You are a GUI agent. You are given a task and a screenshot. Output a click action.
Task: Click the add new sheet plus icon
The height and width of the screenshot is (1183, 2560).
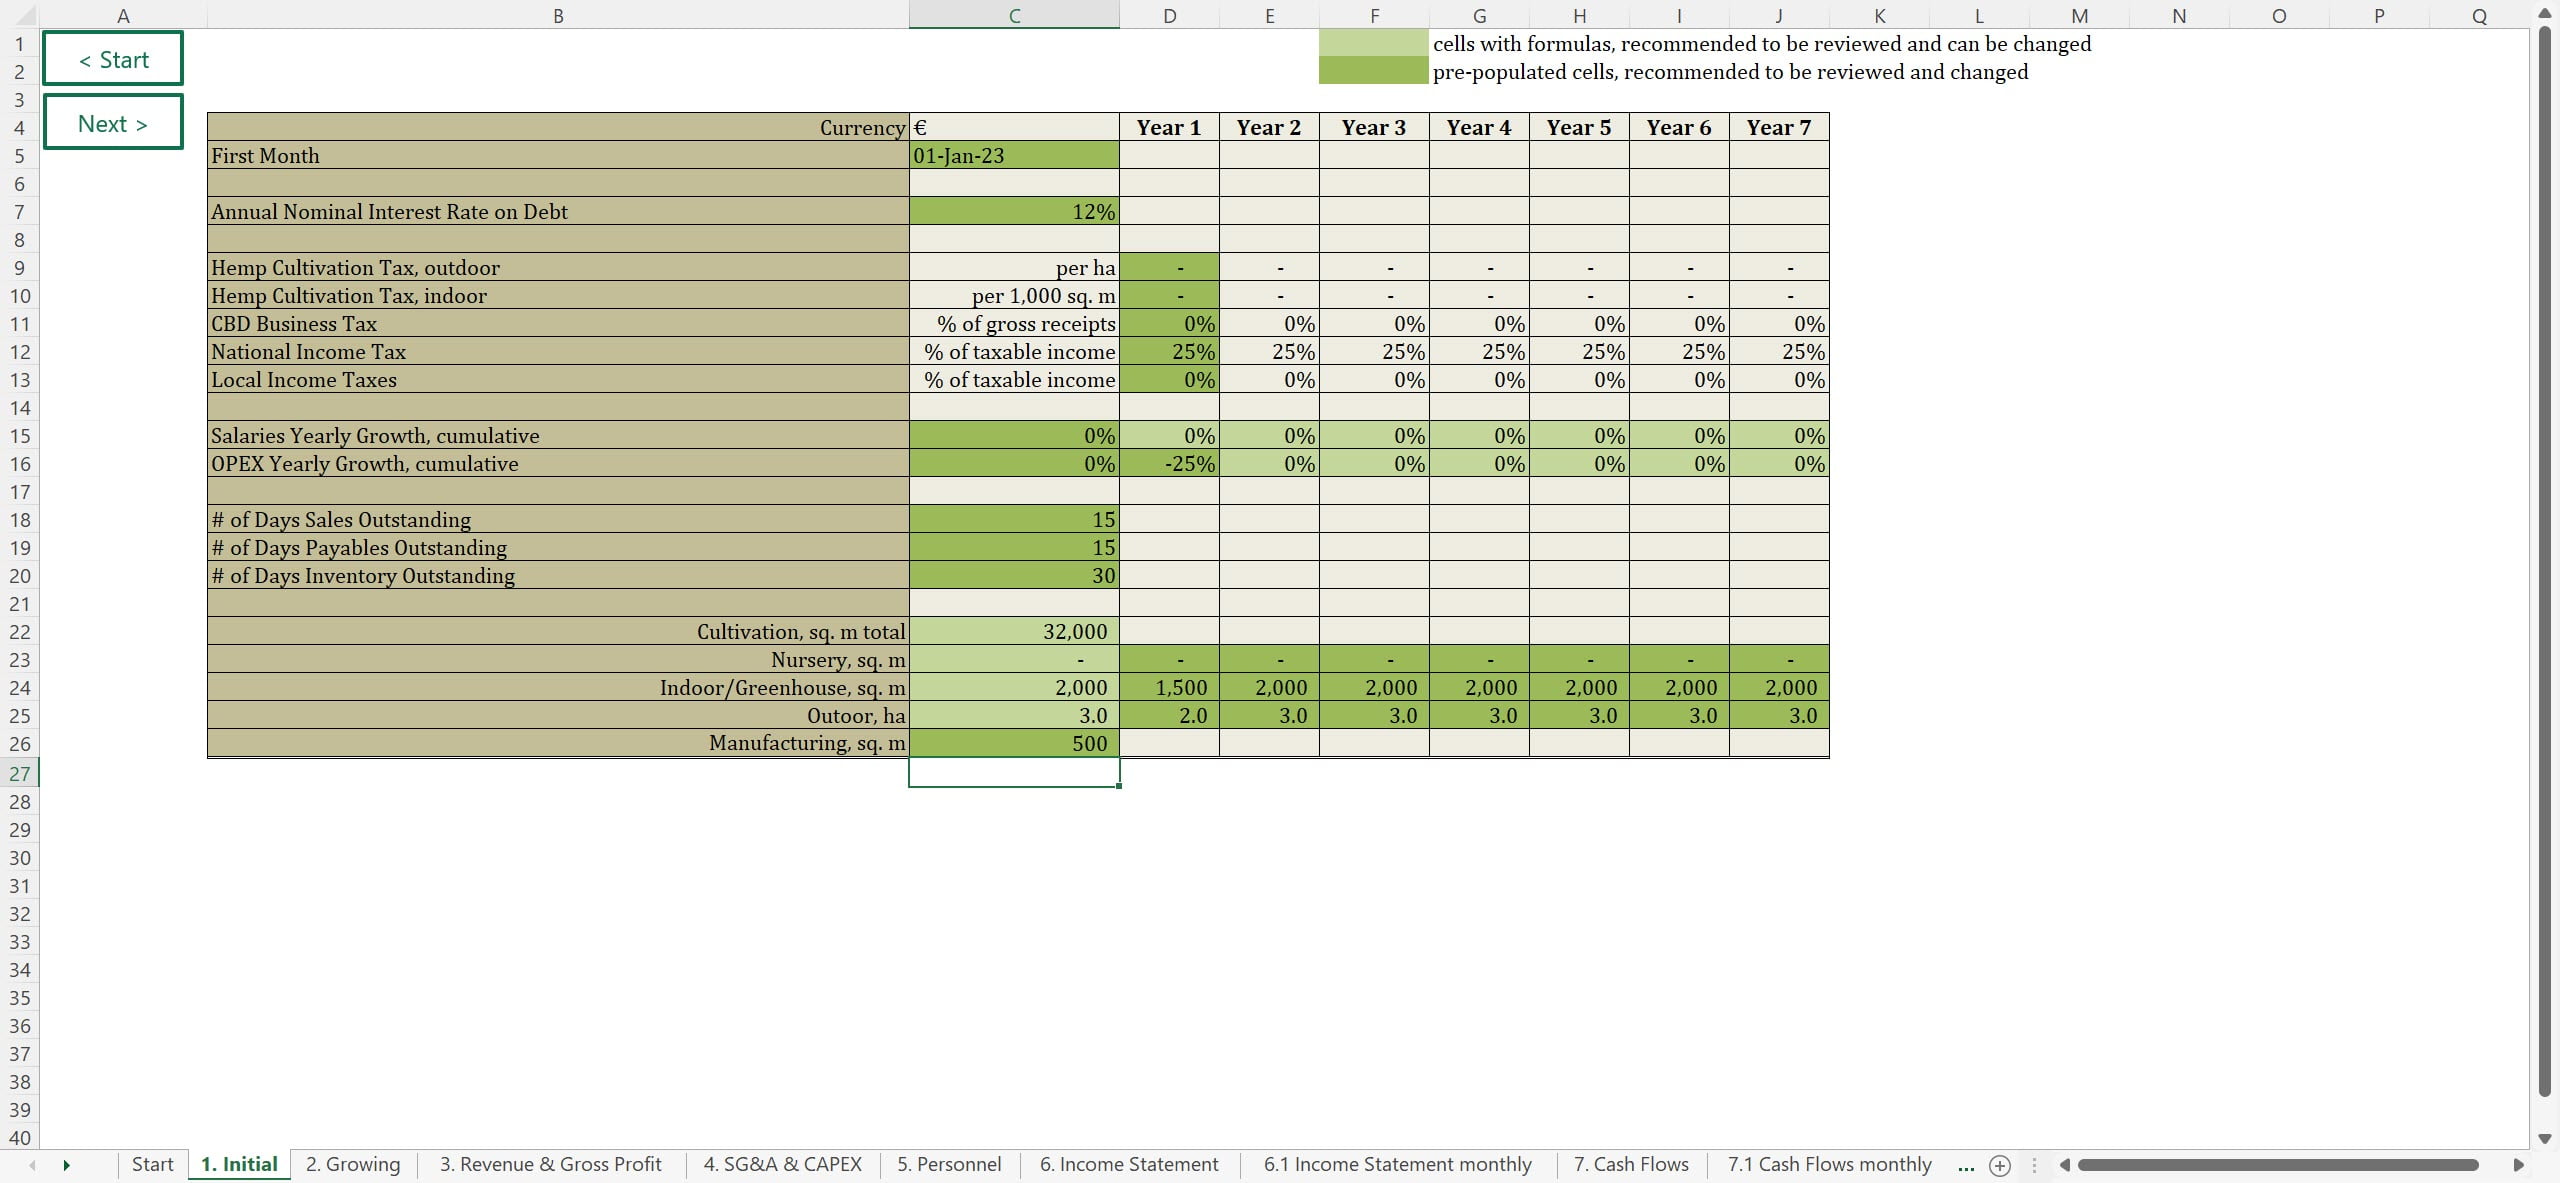coord(2000,1165)
